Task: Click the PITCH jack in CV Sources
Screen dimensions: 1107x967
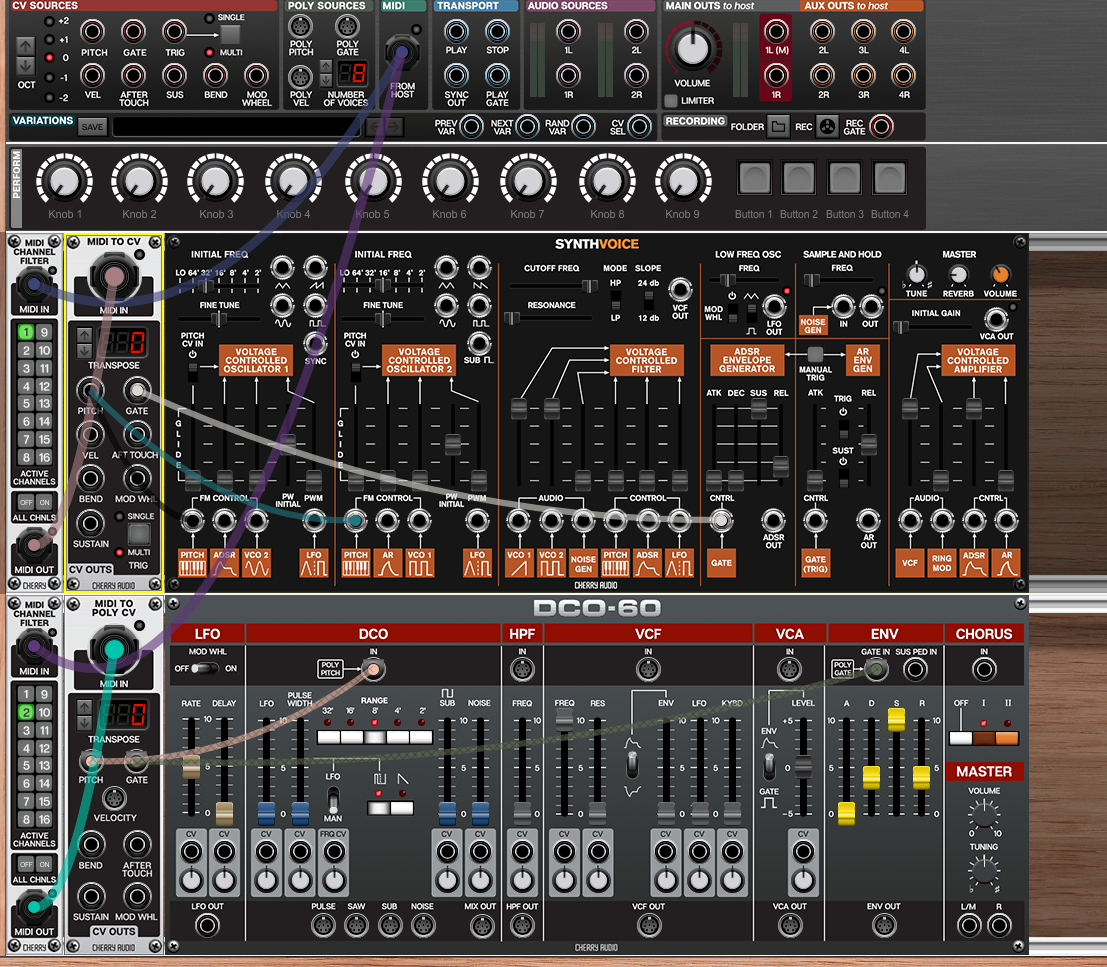Action: click(92, 32)
